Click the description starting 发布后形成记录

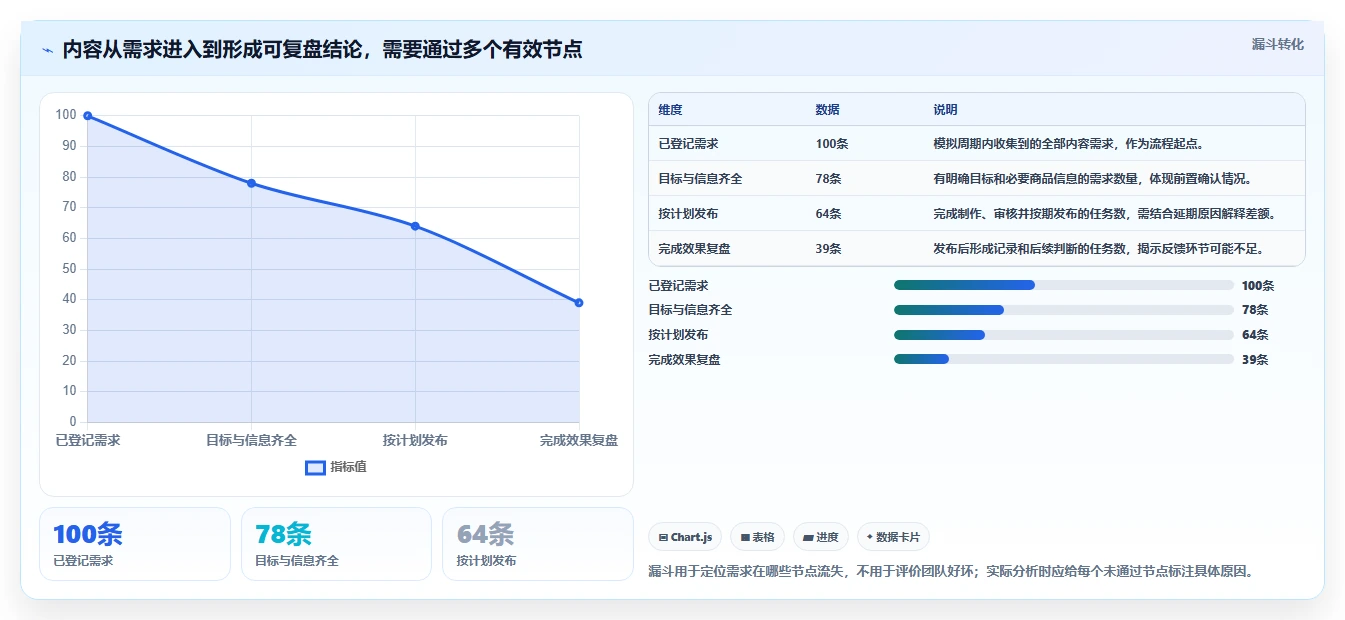click(1099, 249)
